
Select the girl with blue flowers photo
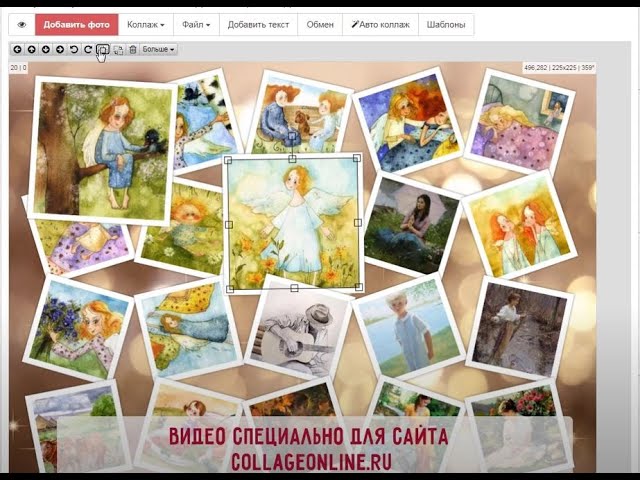point(78,329)
